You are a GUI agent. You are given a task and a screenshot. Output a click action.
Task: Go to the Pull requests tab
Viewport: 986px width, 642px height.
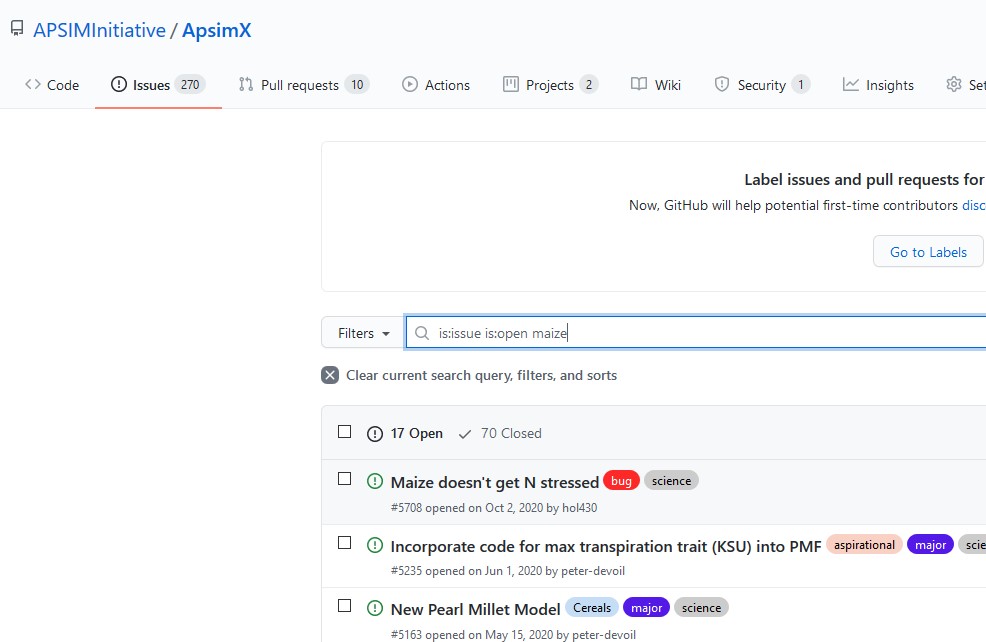click(x=304, y=85)
